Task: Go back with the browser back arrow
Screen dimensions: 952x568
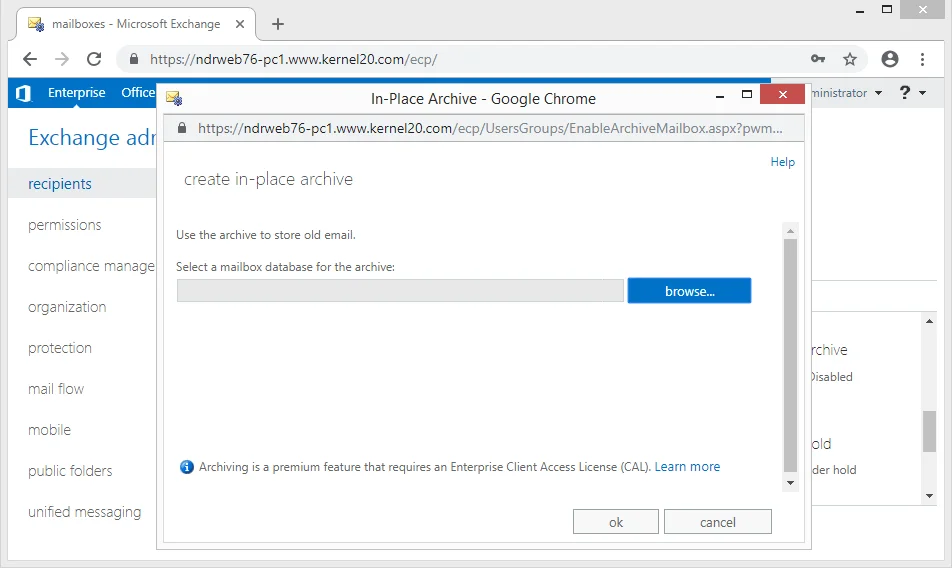Action: click(30, 59)
